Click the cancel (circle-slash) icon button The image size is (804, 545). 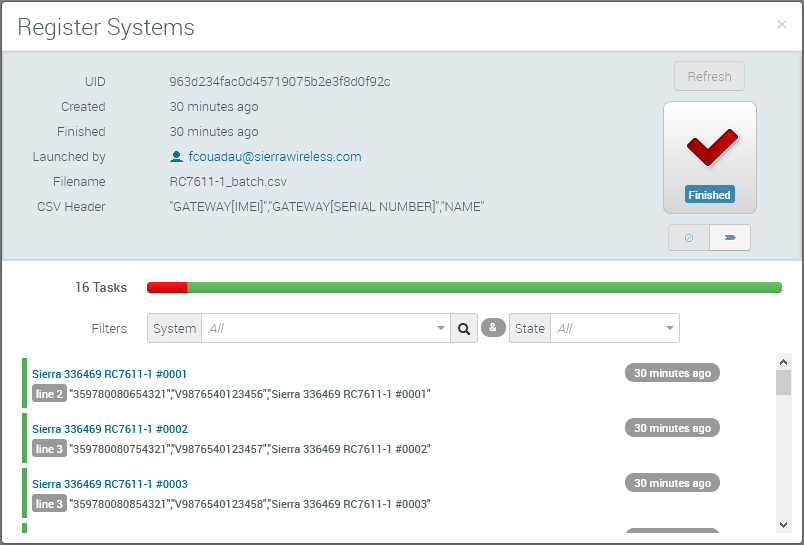tap(689, 238)
